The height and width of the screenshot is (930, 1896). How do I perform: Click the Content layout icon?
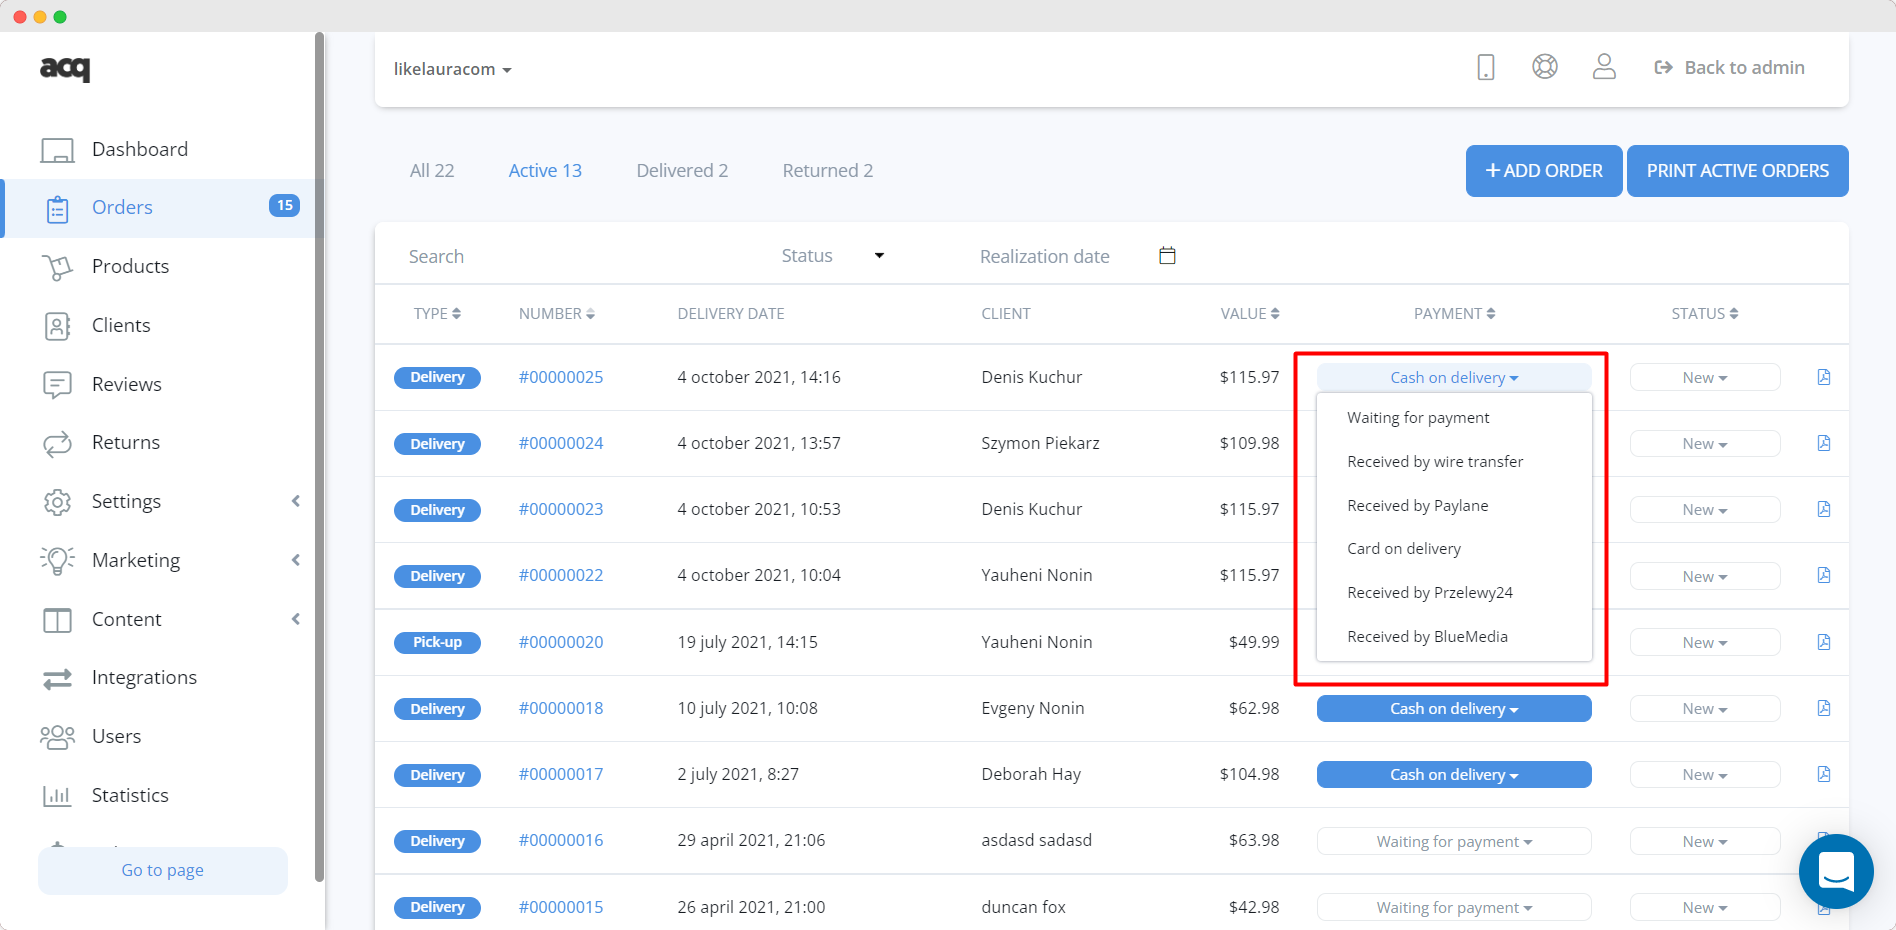[x=57, y=620]
